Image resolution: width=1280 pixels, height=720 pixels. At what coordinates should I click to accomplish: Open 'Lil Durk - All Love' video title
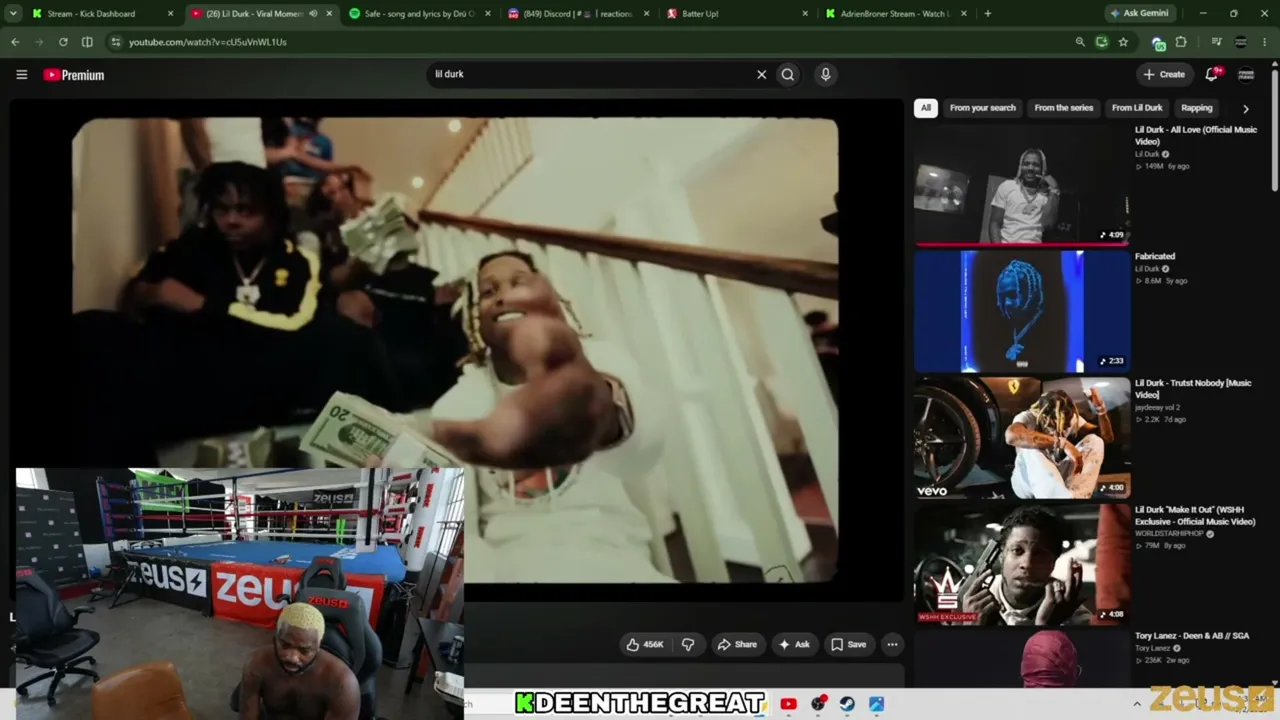click(x=1196, y=135)
